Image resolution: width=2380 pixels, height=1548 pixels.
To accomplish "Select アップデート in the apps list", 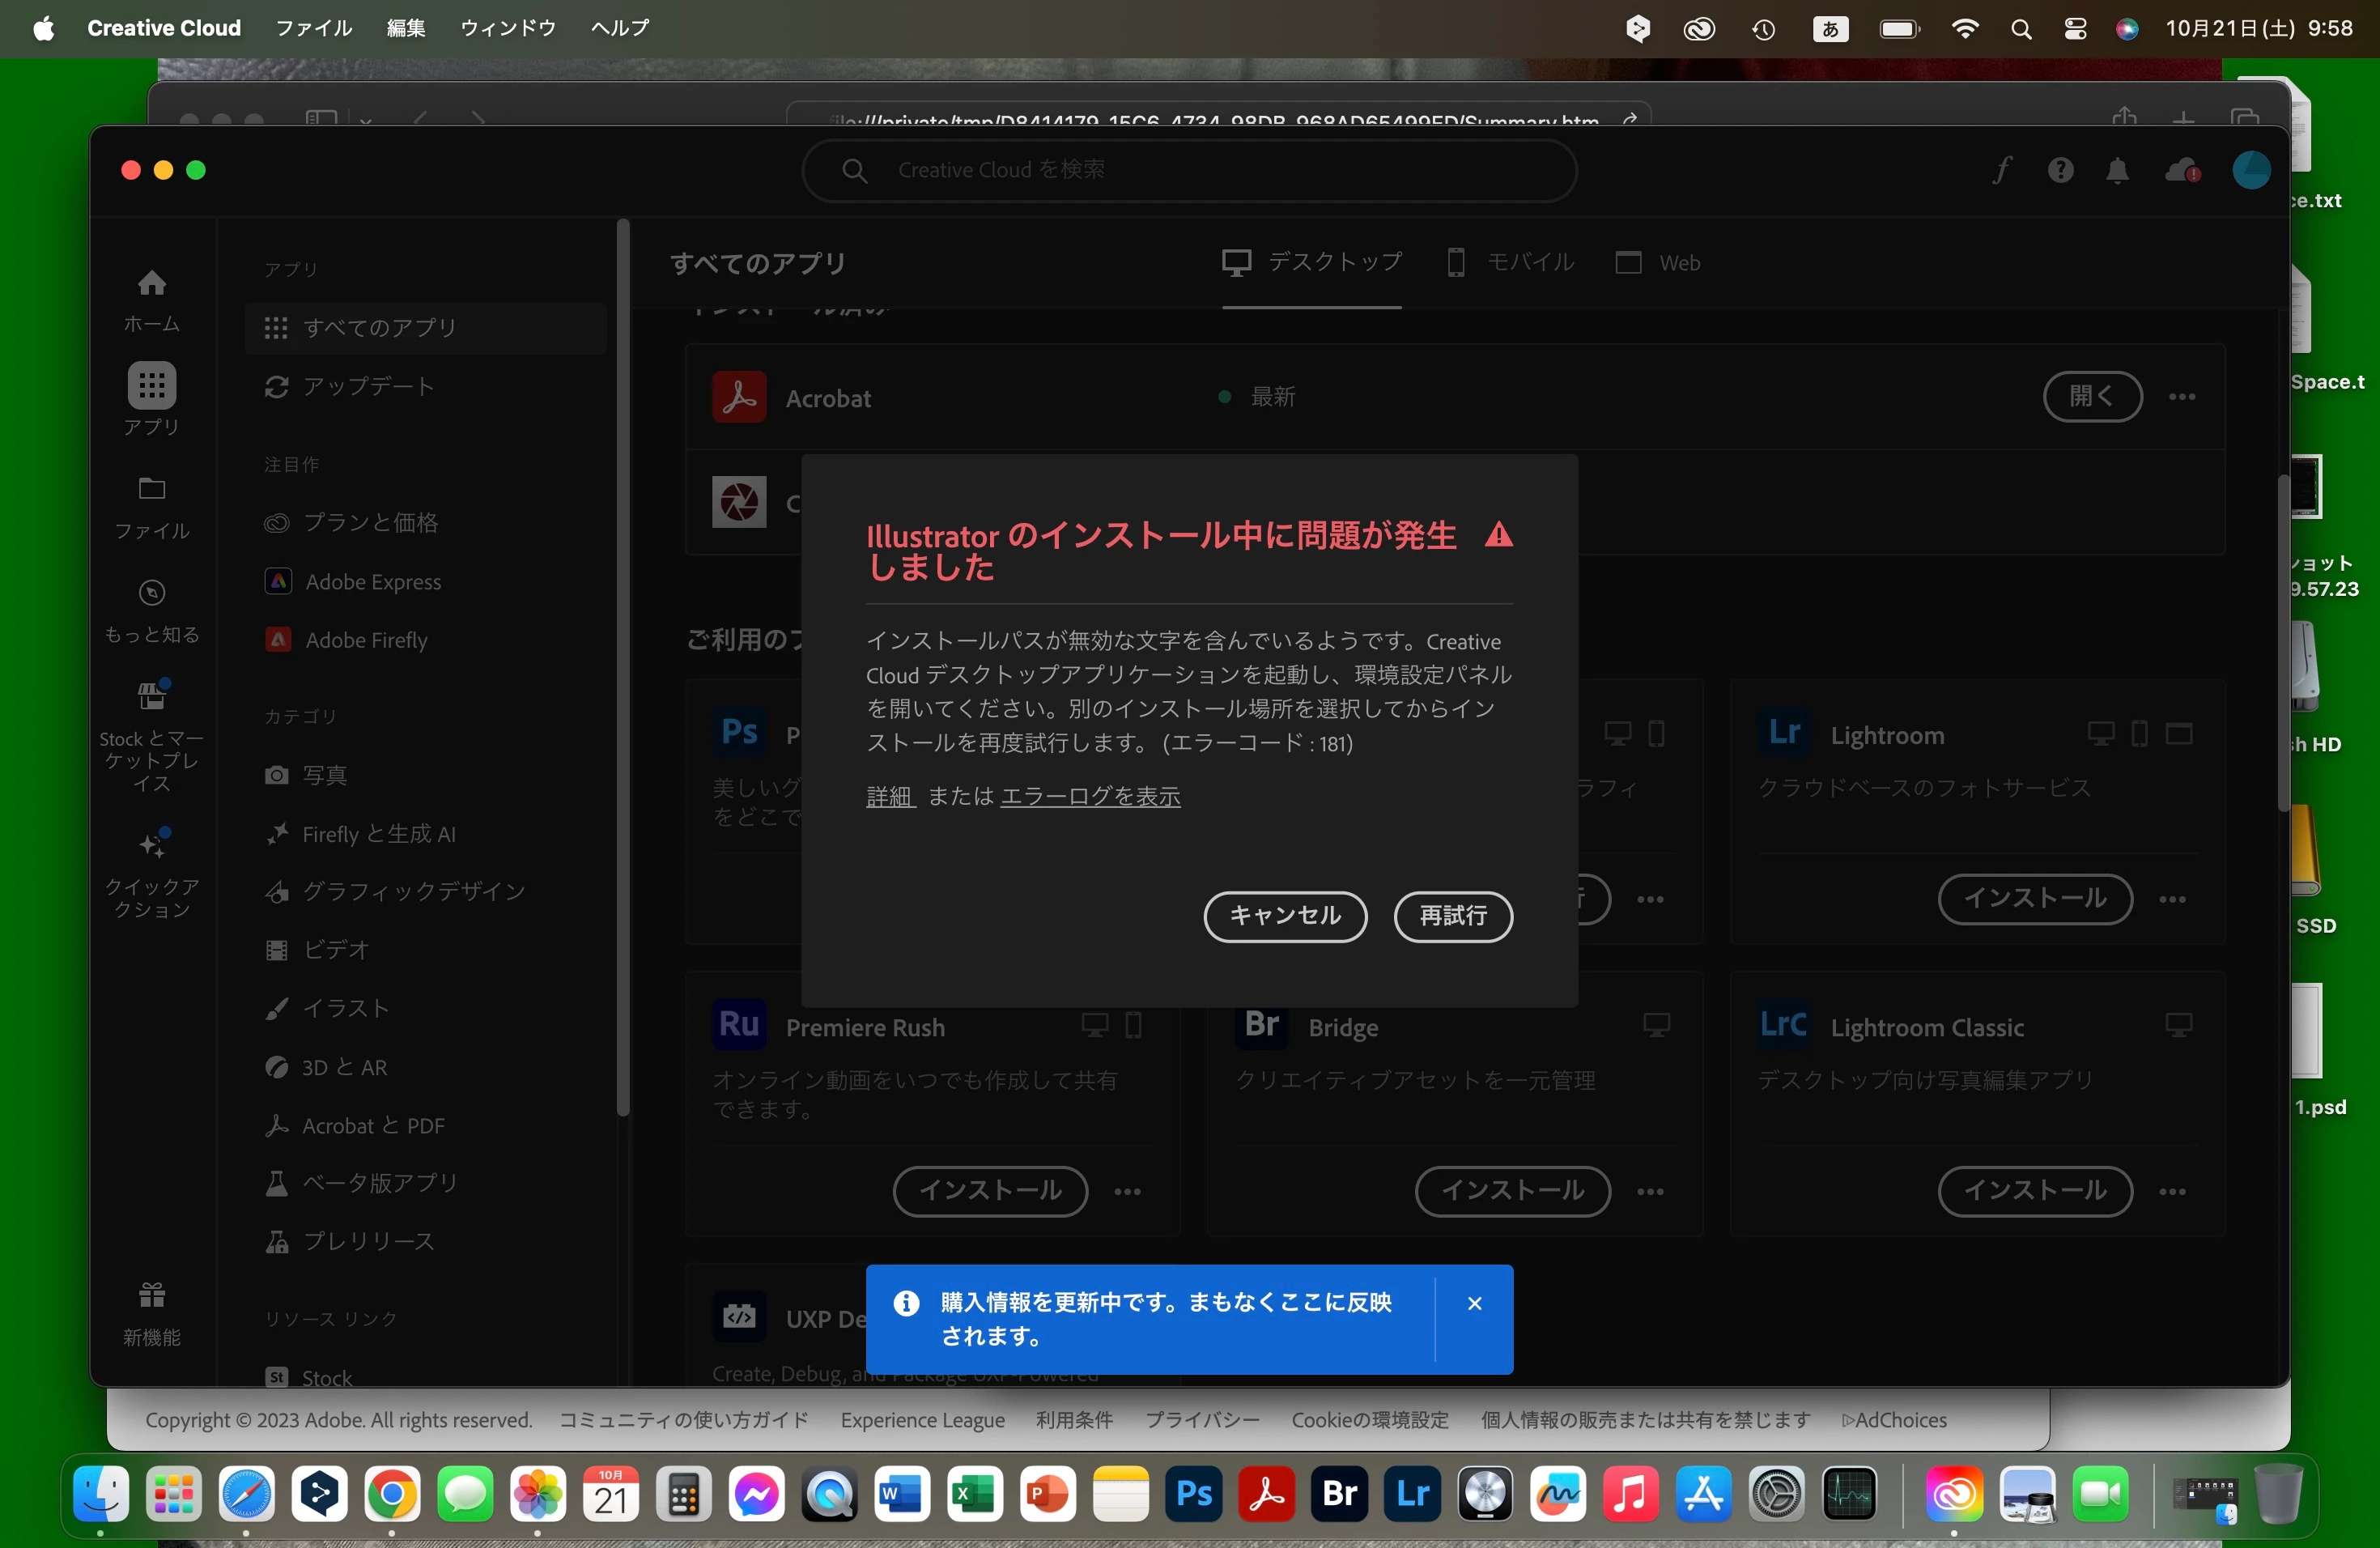I will point(368,387).
